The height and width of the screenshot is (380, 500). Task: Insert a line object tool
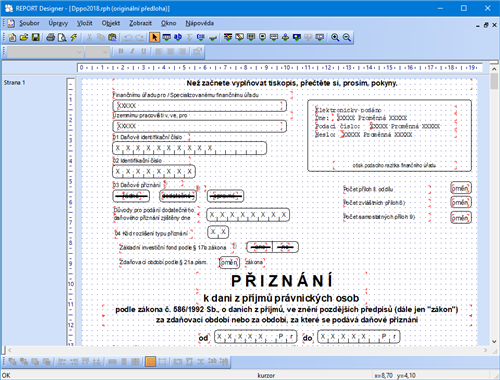coord(212,37)
